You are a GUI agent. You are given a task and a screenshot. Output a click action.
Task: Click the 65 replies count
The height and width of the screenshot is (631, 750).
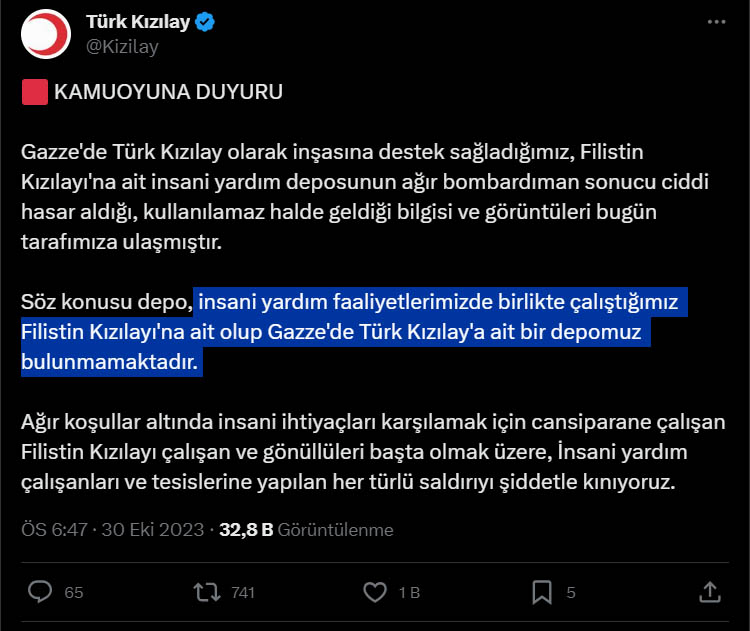click(74, 593)
